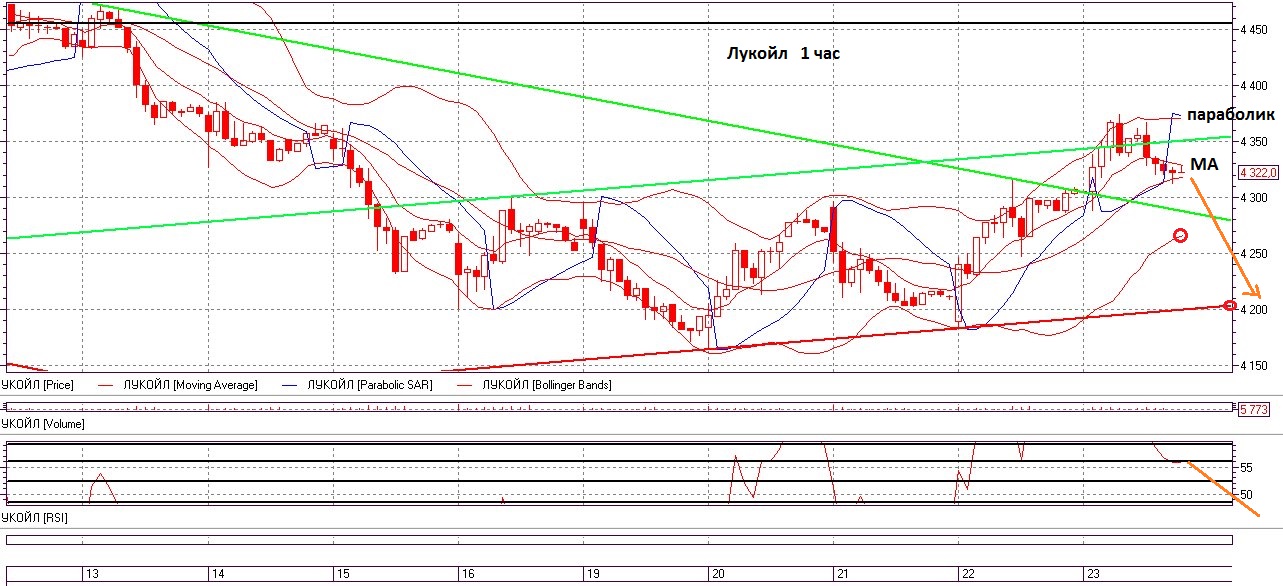Click the chart title "Лукойл 1 час"
The image size is (1283, 586).
783,54
